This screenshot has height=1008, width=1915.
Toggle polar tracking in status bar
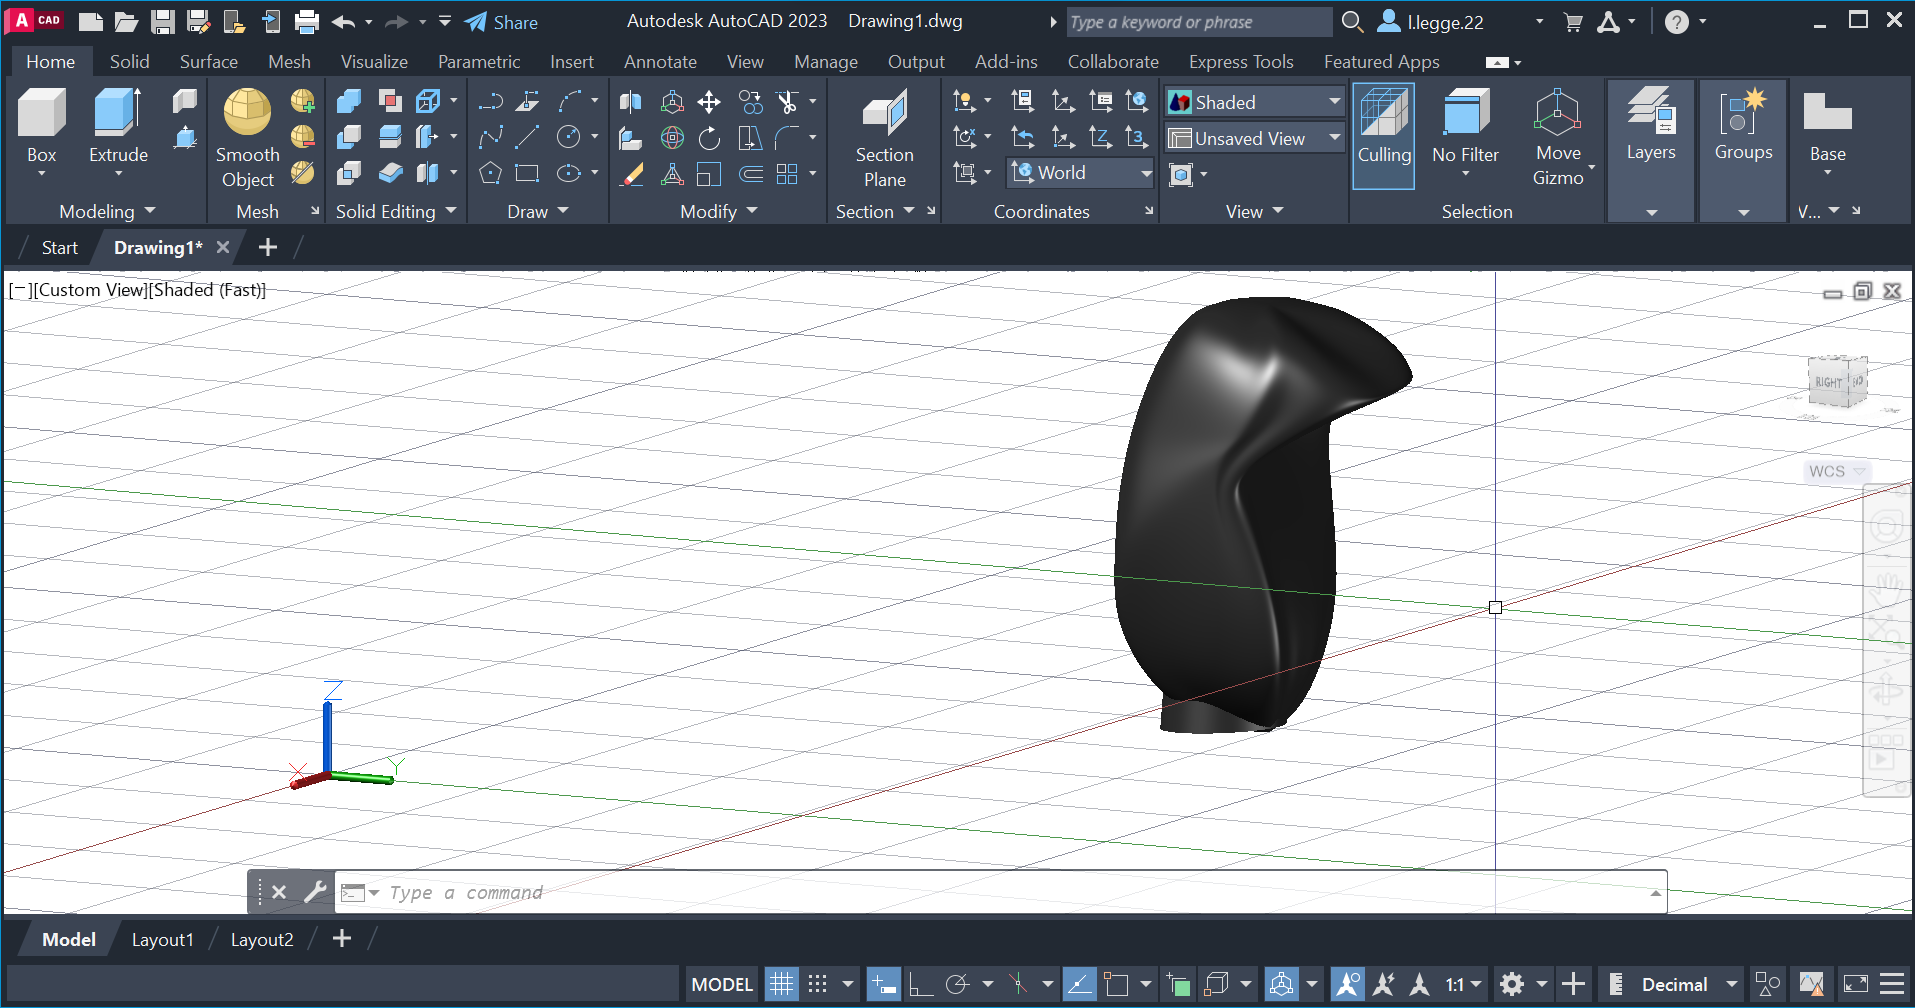click(958, 984)
